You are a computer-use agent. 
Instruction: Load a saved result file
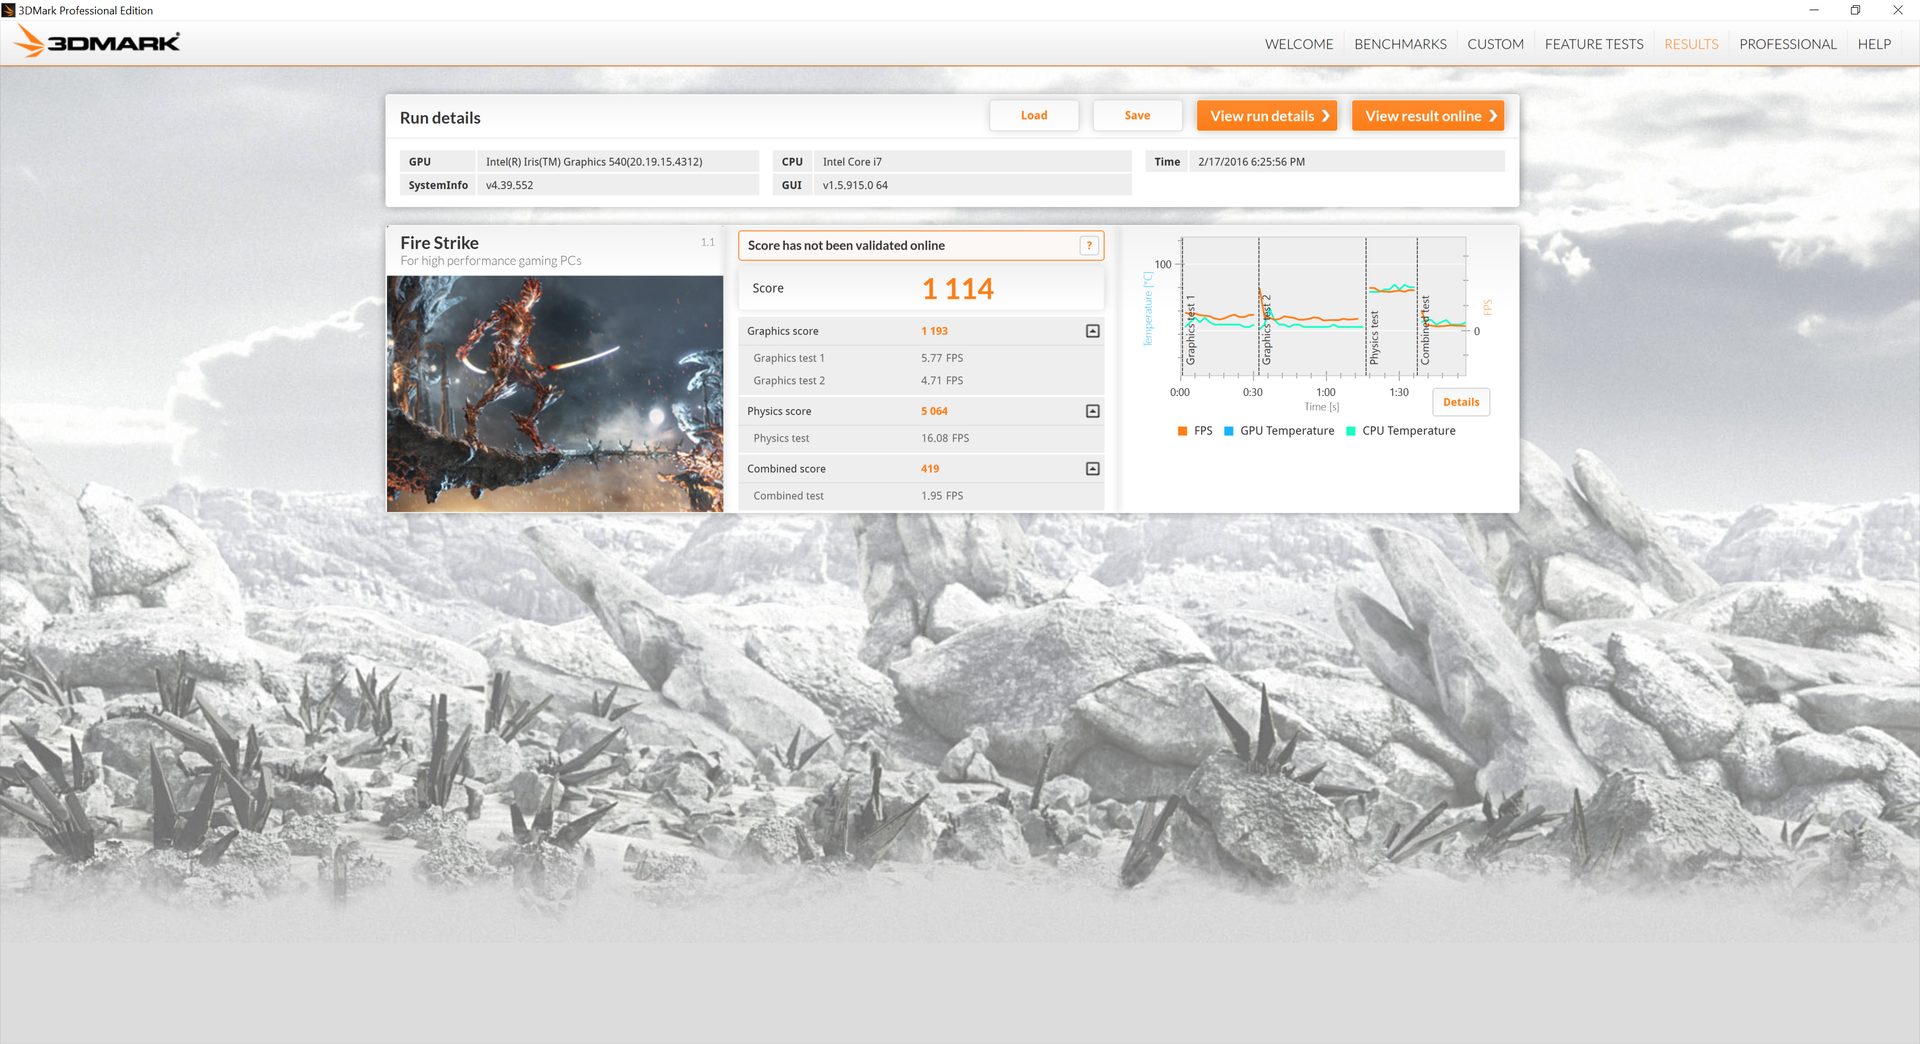[x=1034, y=116]
